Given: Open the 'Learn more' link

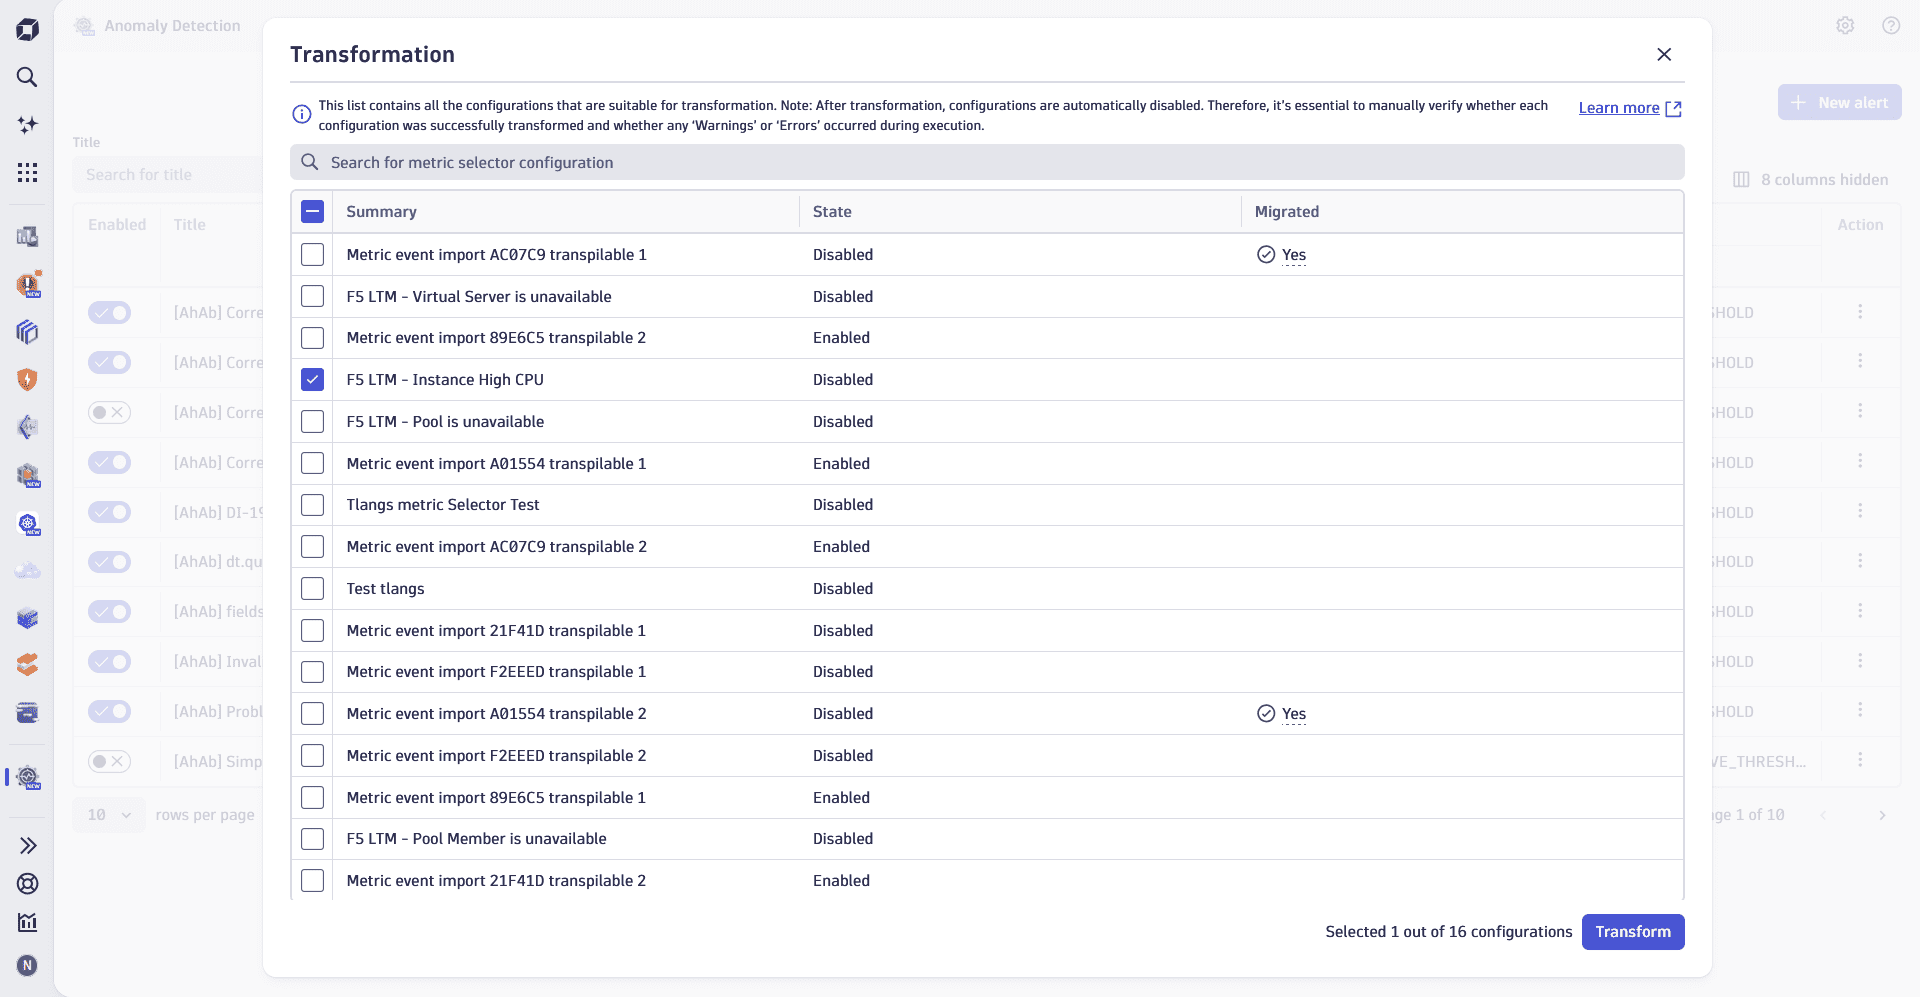Looking at the screenshot, I should coord(1621,108).
